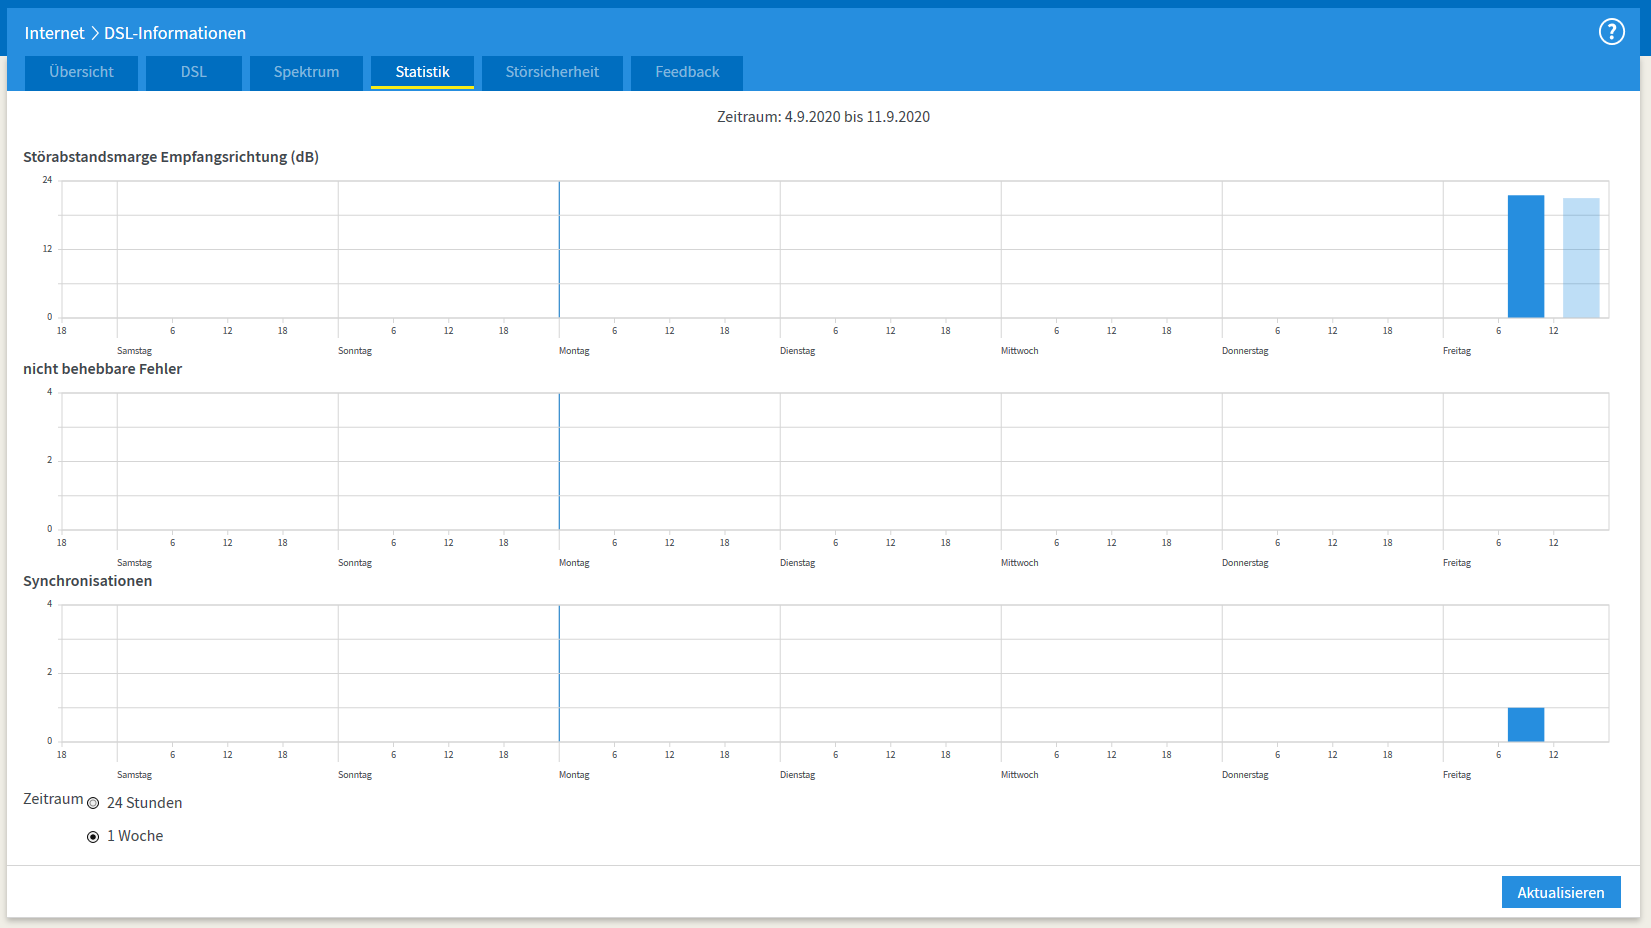Select the Statistik tab
Viewport: 1651px width, 928px height.
click(x=422, y=72)
